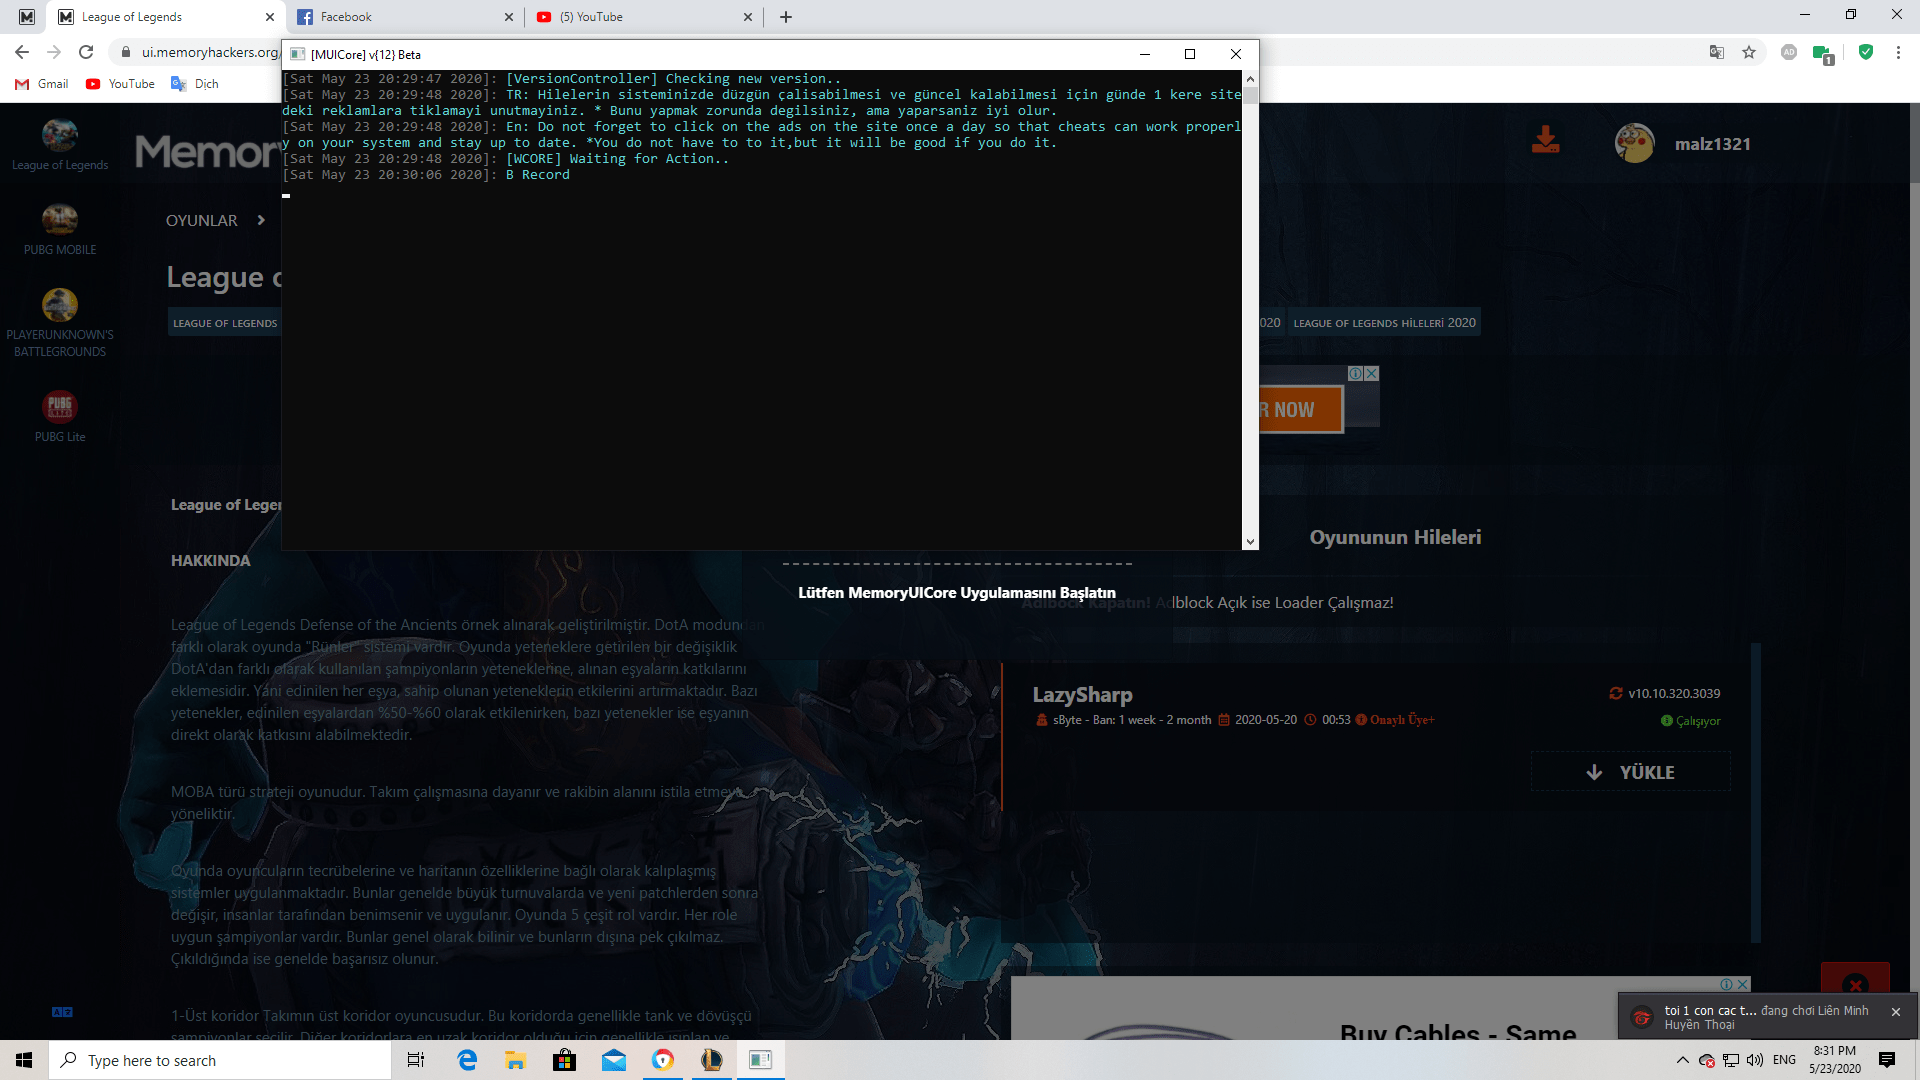The height and width of the screenshot is (1080, 1920).
Task: Open volume control in system tray
Action: click(1755, 1060)
